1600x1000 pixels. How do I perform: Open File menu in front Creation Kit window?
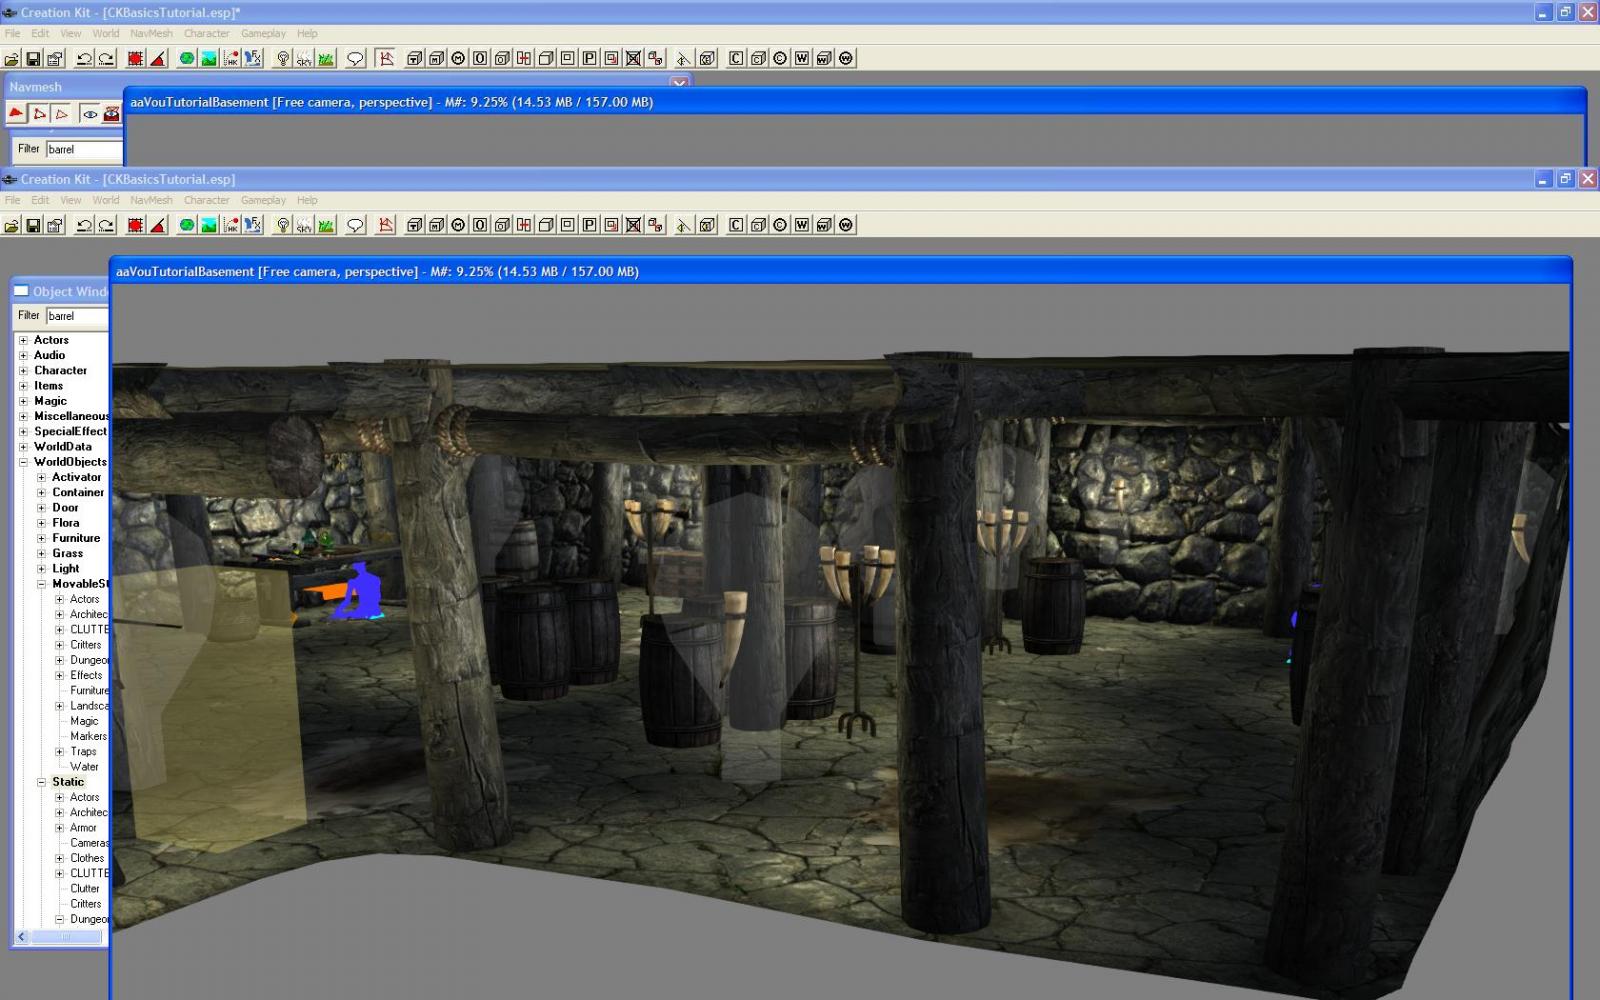click(12, 200)
